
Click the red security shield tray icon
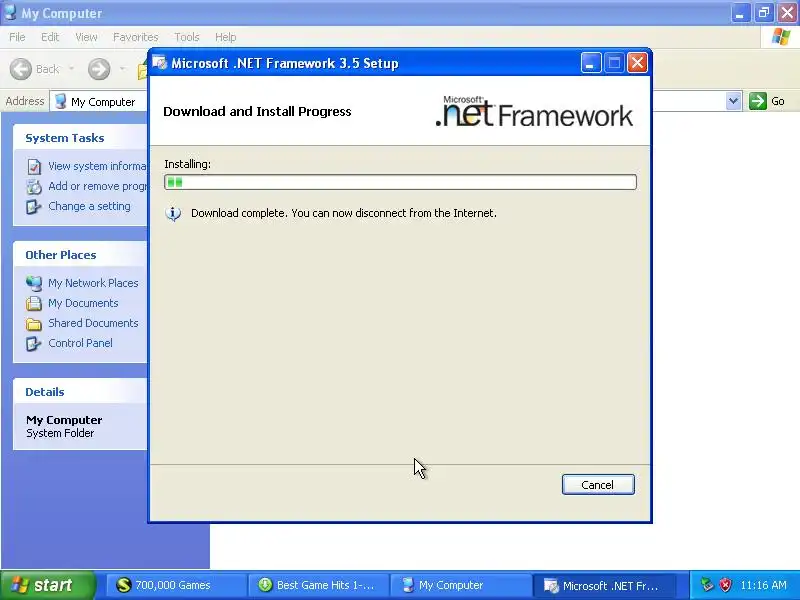[726, 585]
